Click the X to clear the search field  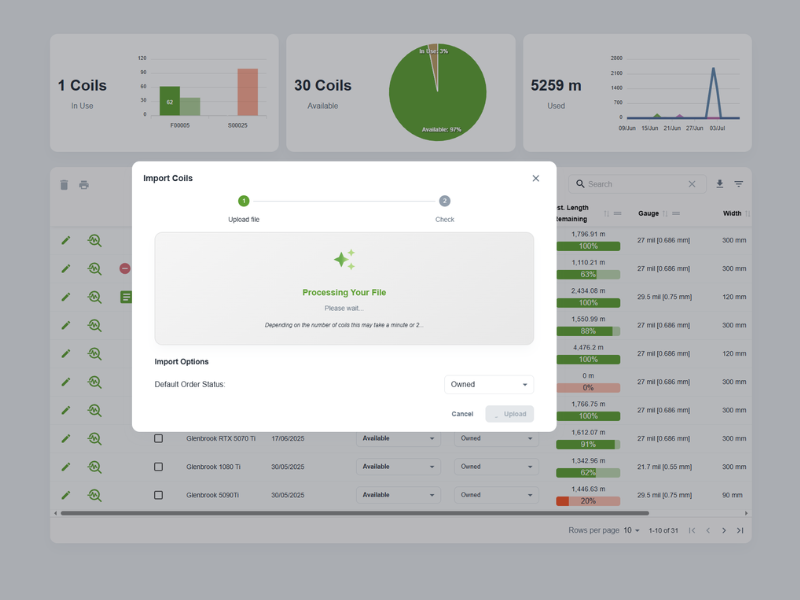691,184
